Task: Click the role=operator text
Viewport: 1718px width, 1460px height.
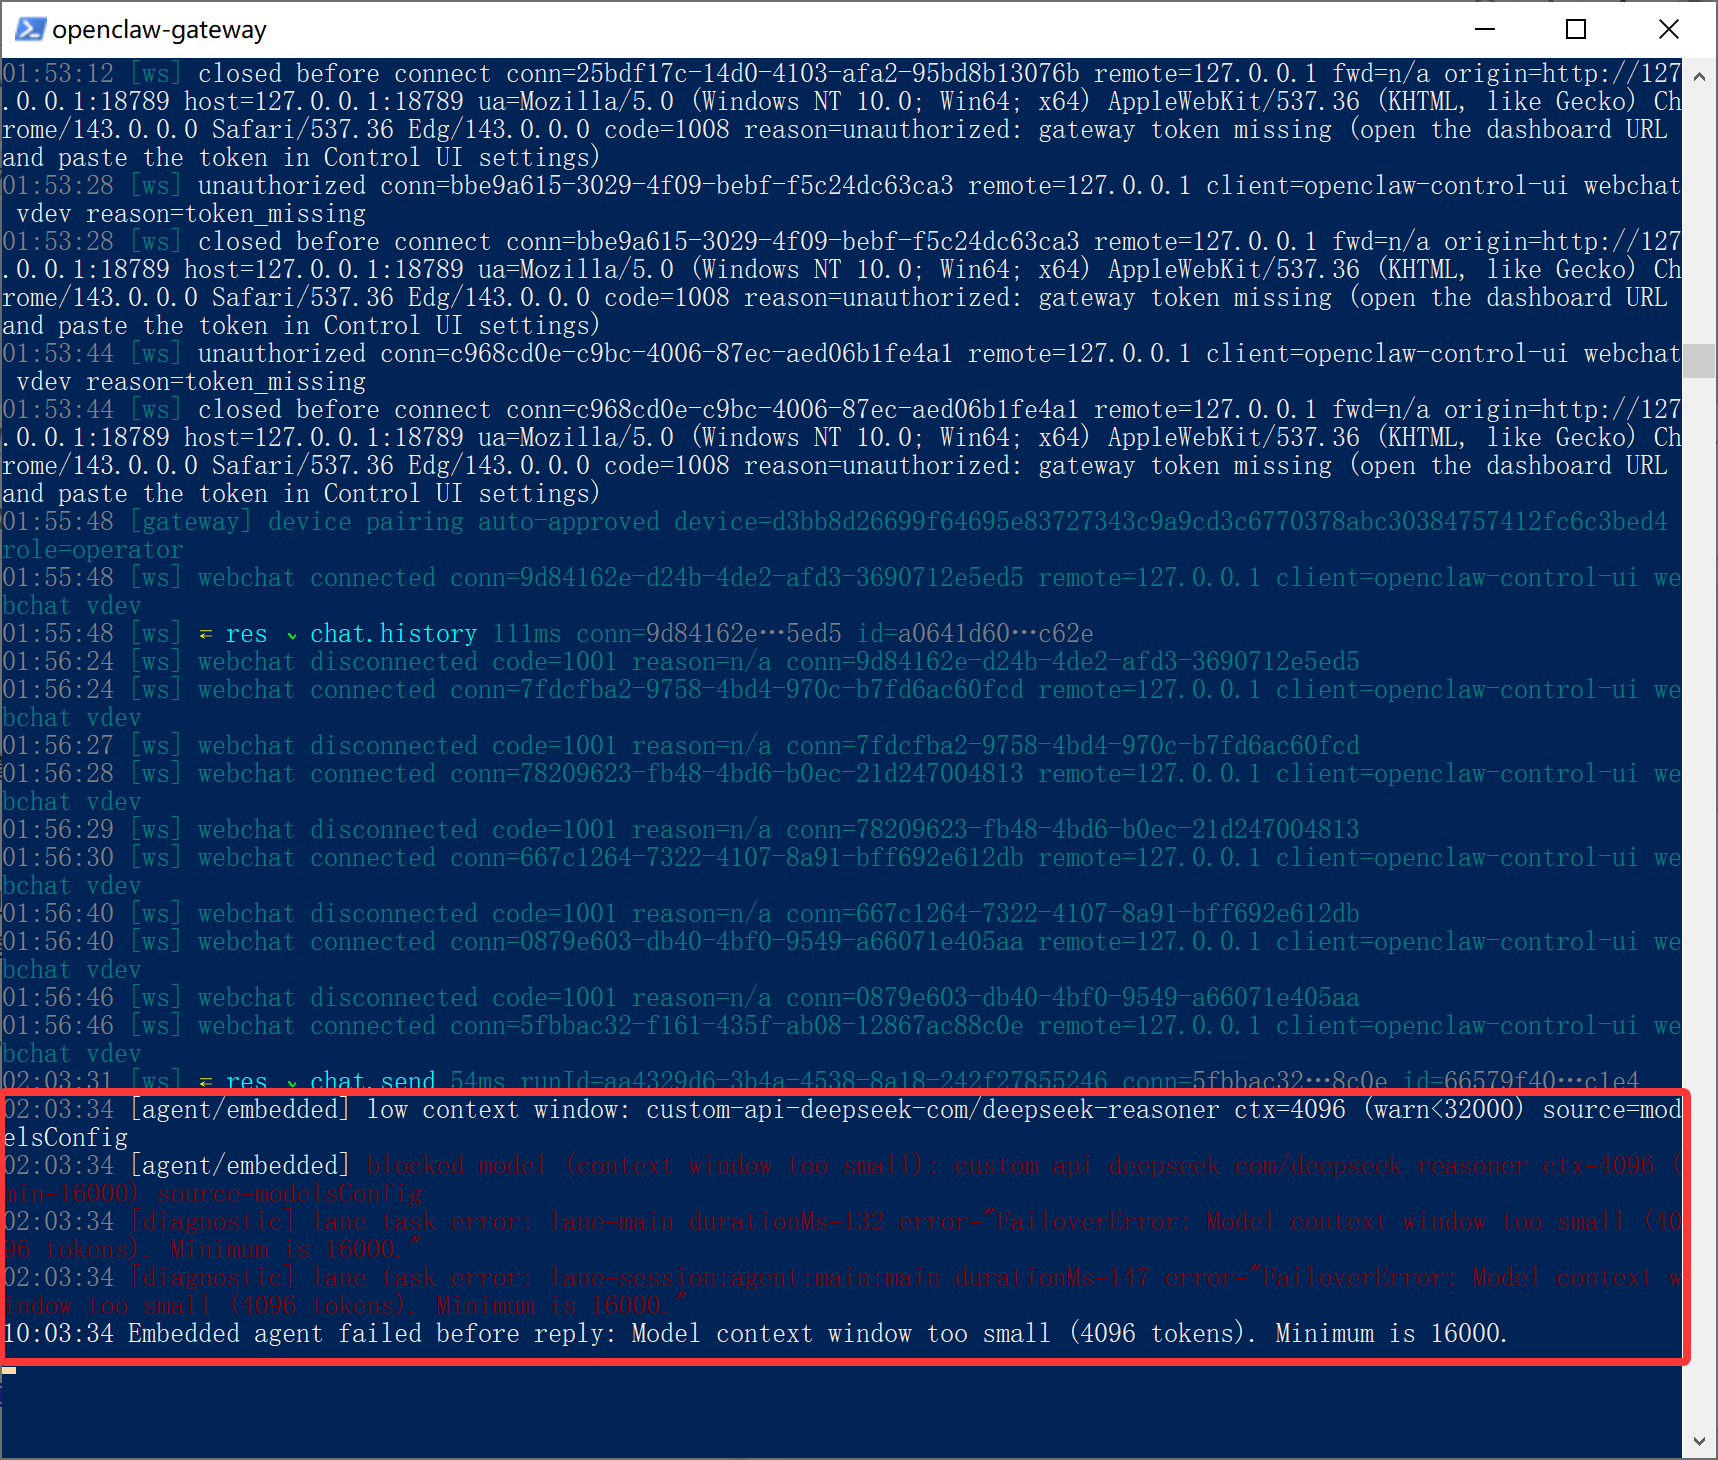Action: coord(93,550)
